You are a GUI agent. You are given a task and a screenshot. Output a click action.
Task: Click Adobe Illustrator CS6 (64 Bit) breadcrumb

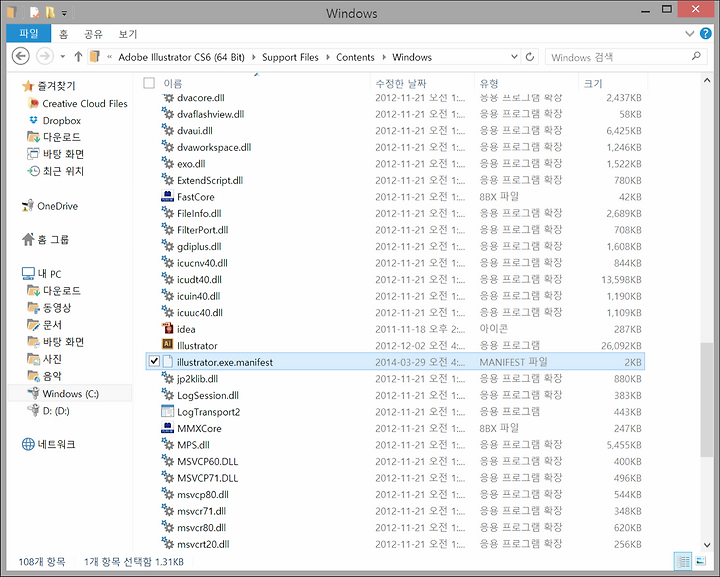tap(181, 57)
